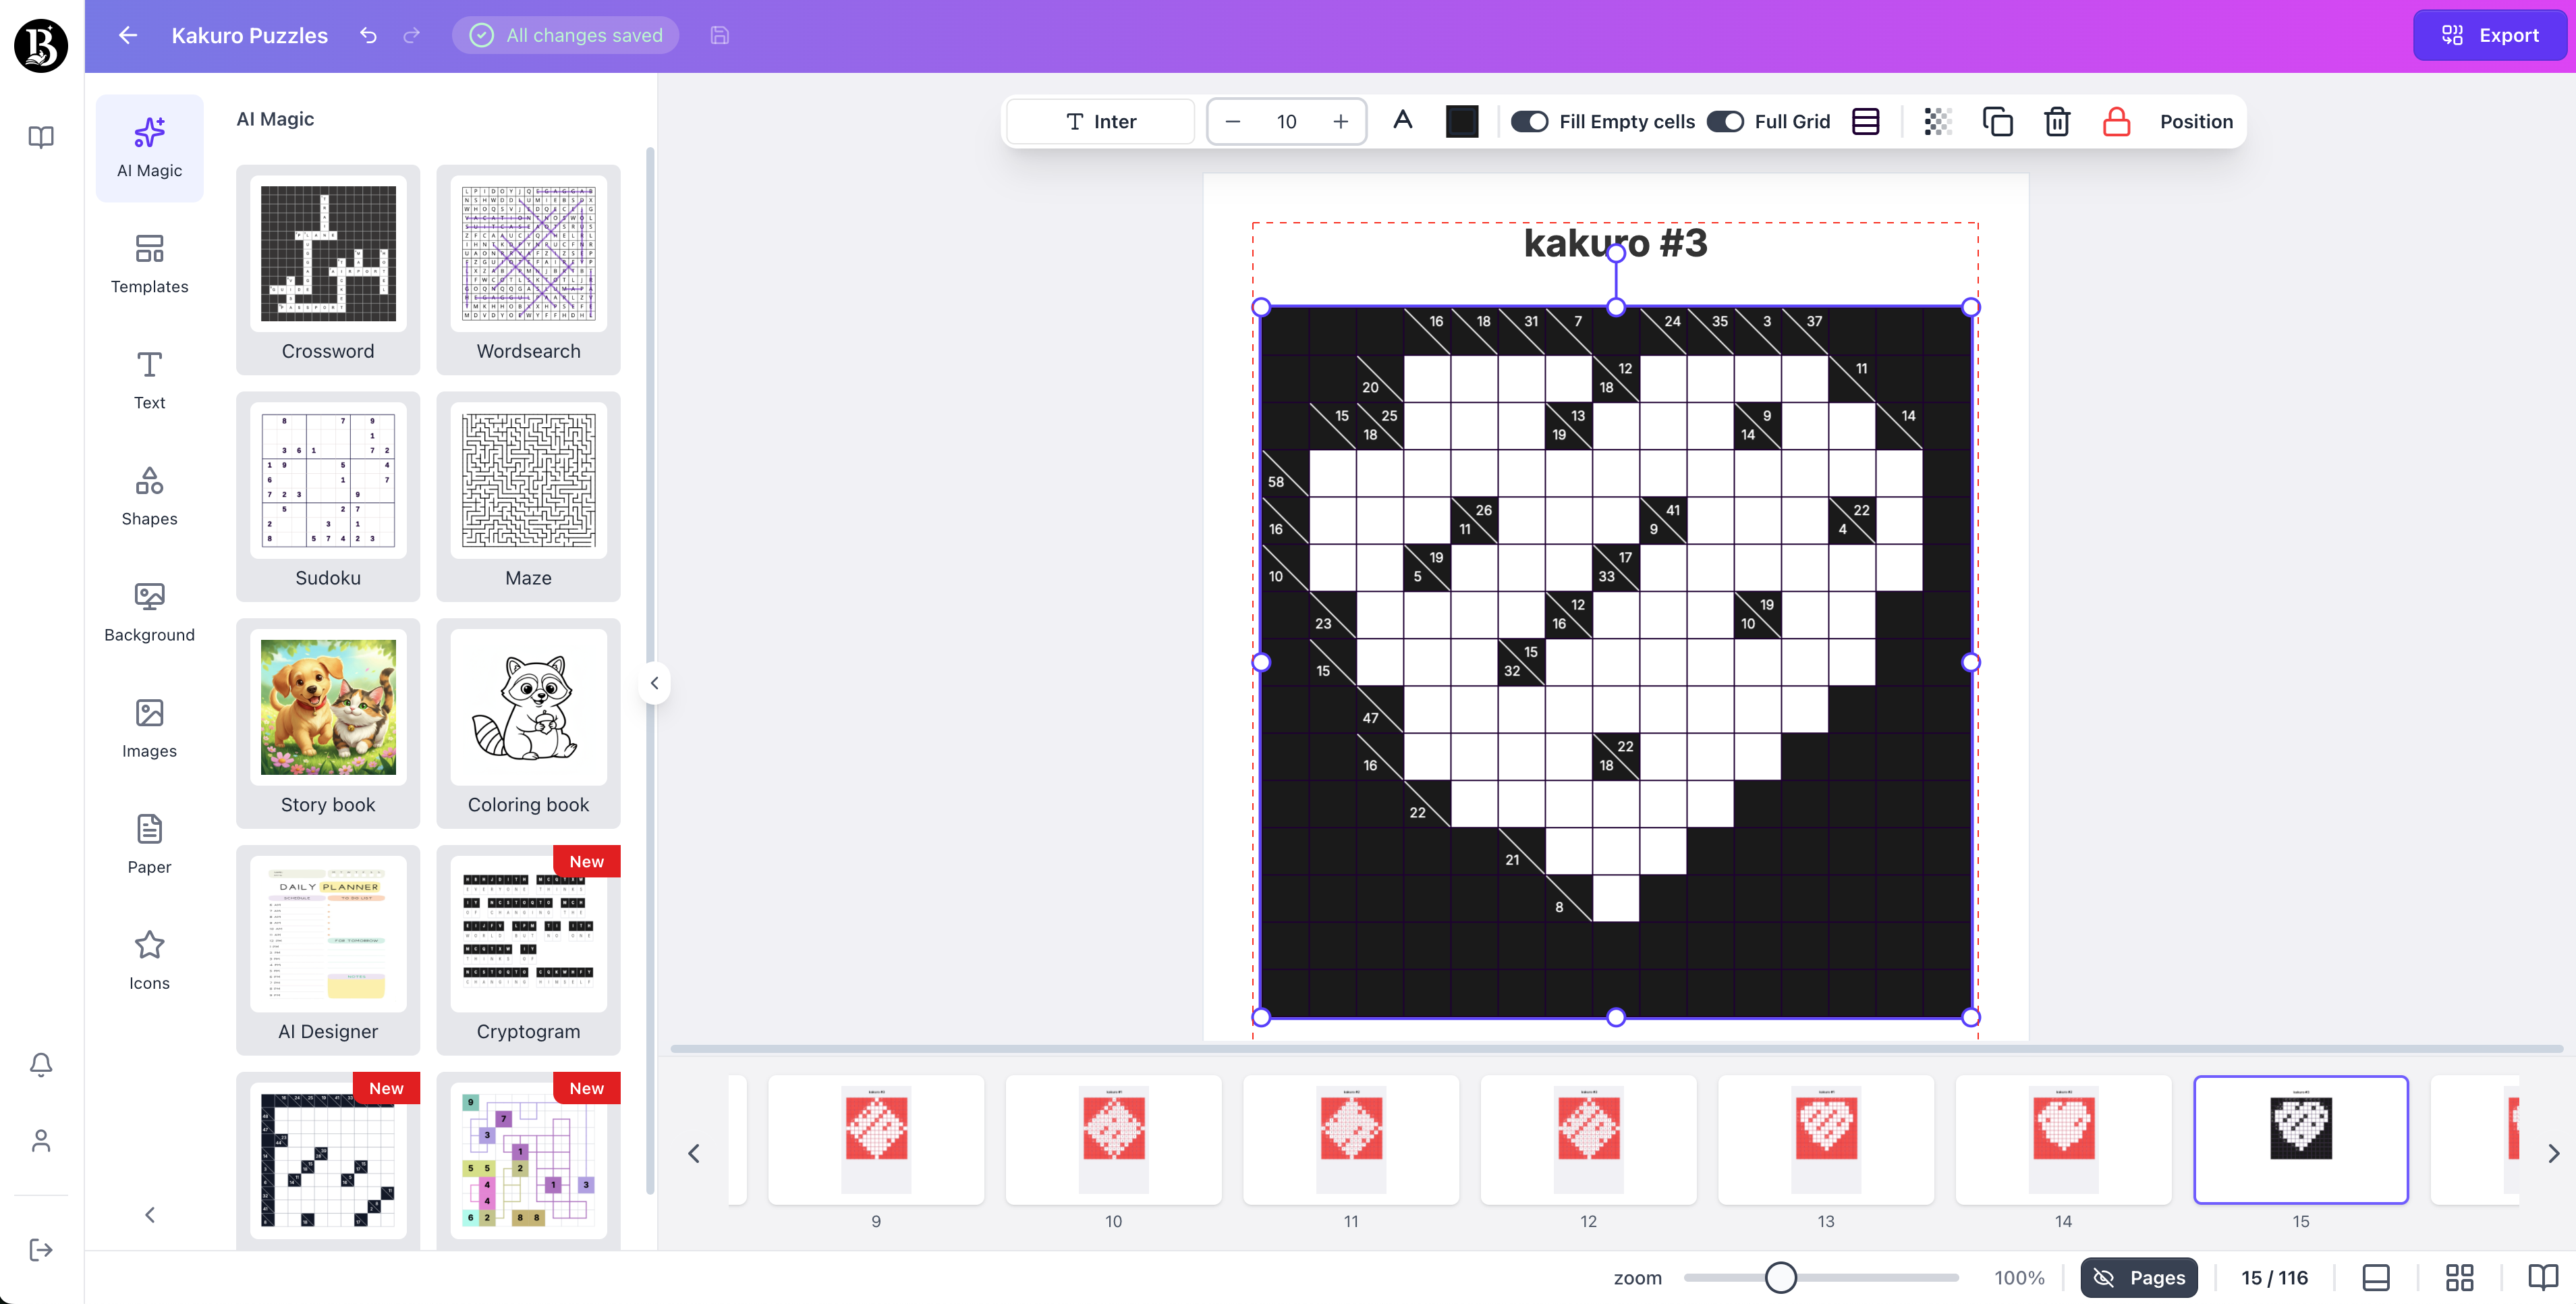Duplicate the selected kakuro grid
The image size is (2576, 1304).
(x=1998, y=121)
